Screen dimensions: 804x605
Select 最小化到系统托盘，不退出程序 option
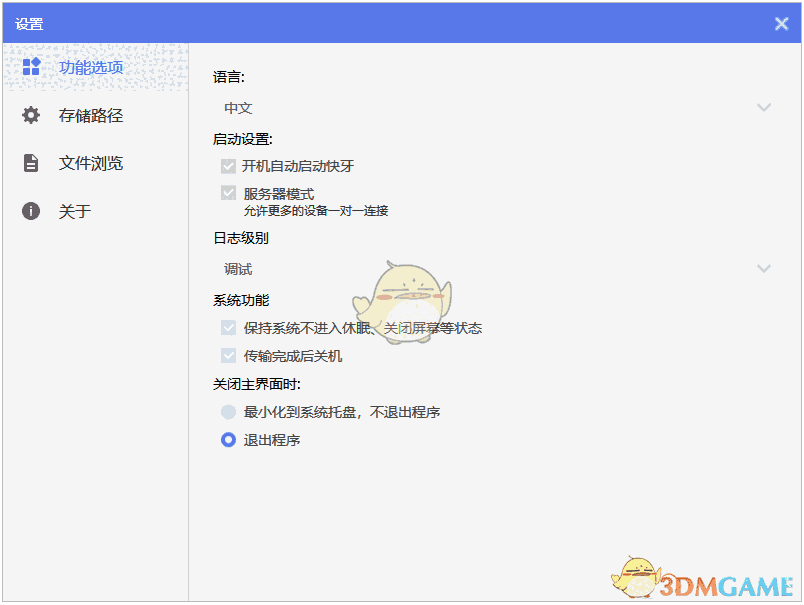228,411
